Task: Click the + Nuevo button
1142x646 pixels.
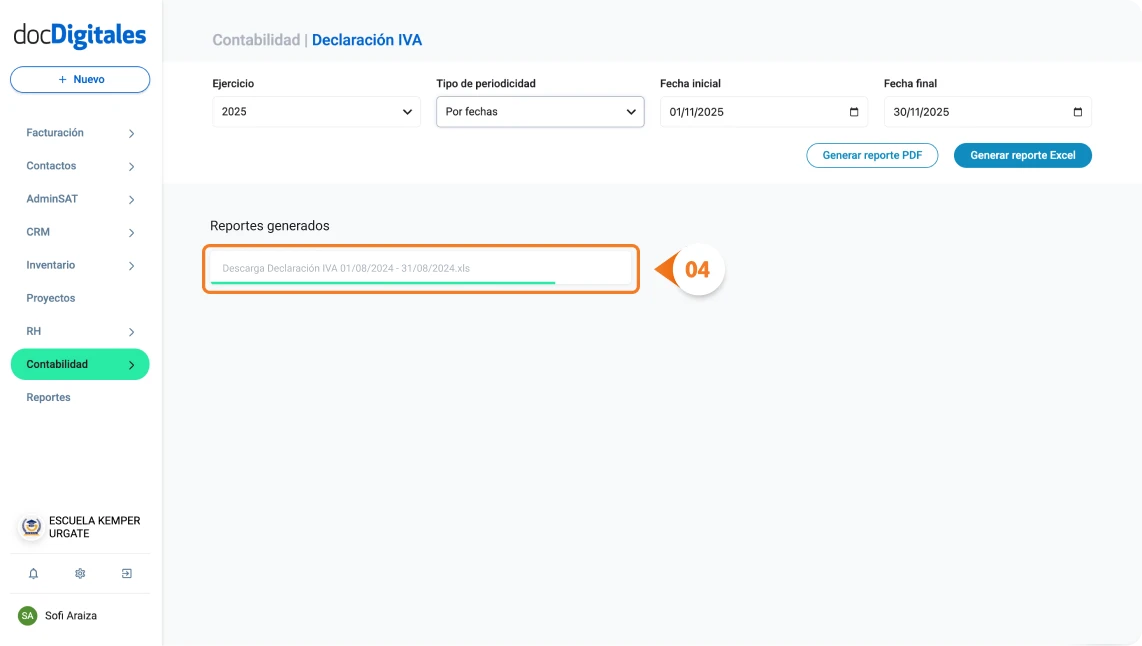Action: (x=79, y=79)
